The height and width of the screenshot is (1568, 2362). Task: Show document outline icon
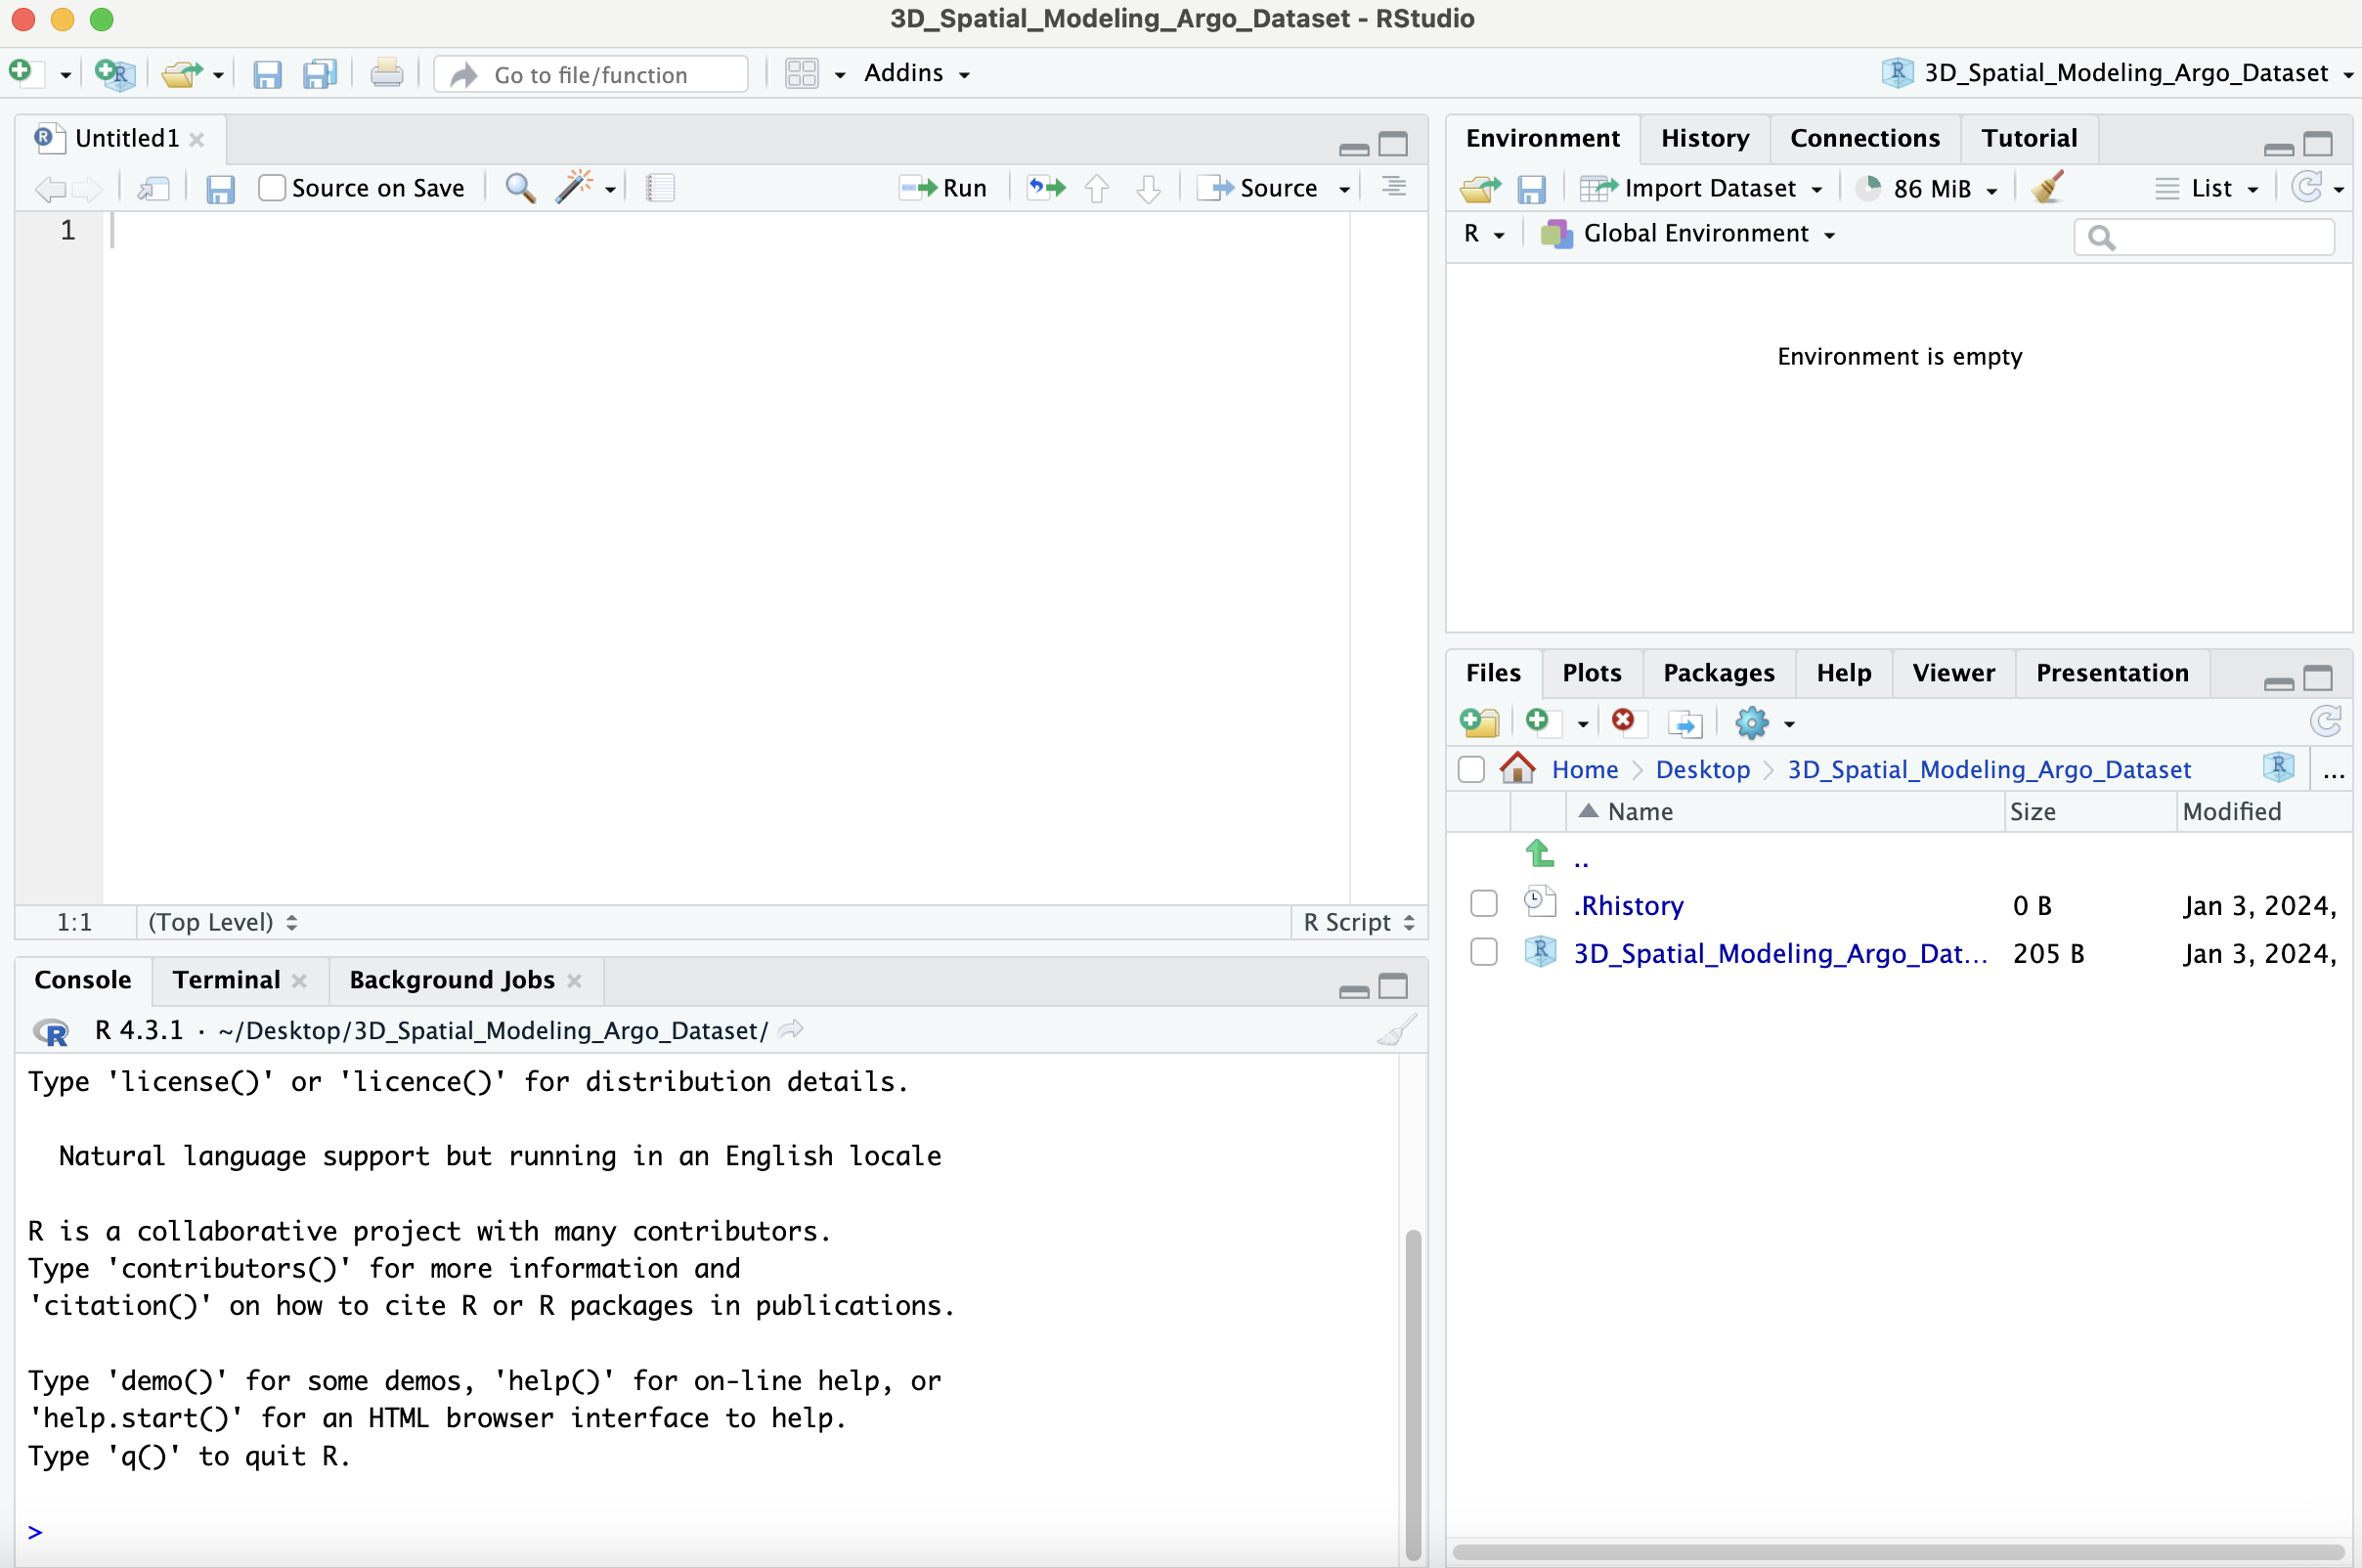[1394, 187]
